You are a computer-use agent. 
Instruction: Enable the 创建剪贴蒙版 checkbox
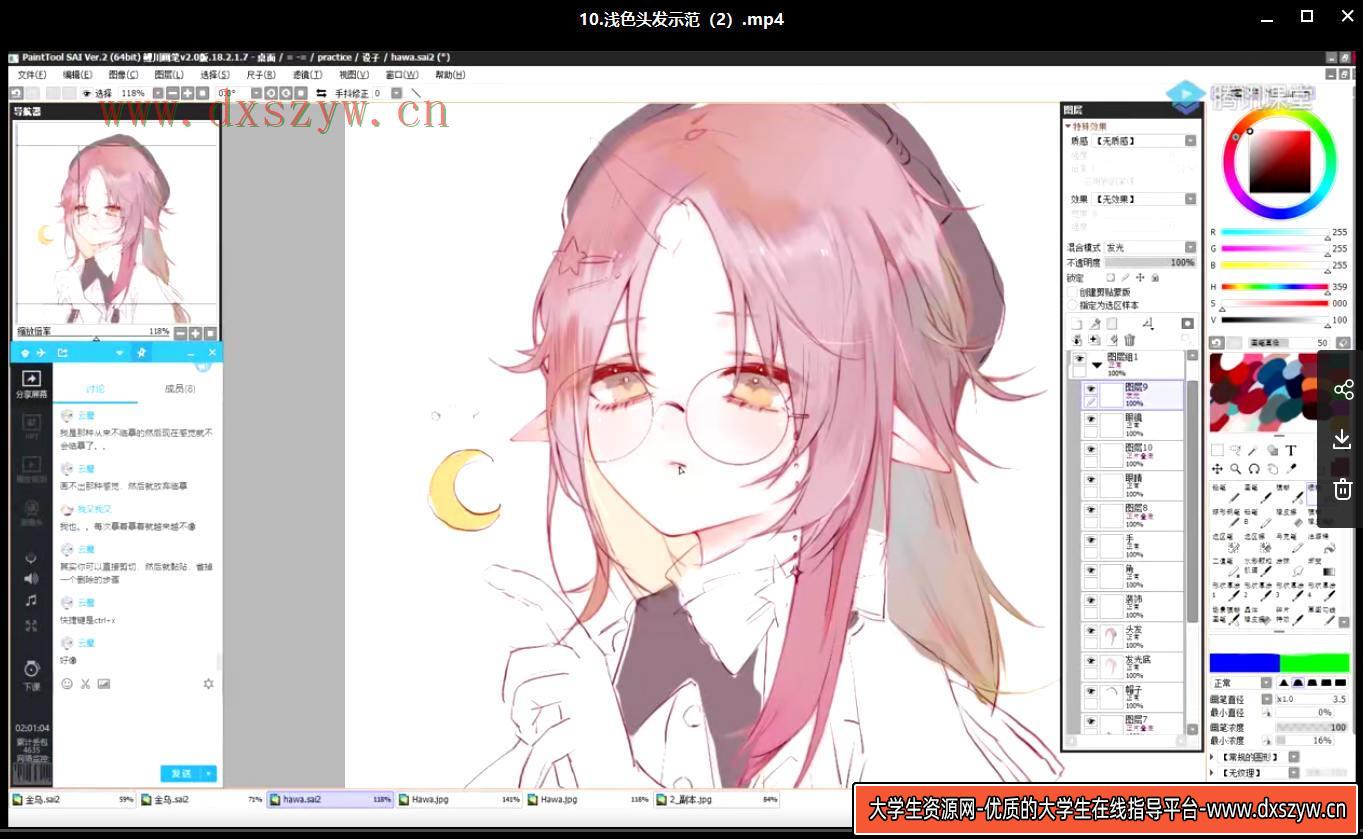pyautogui.click(x=1073, y=292)
